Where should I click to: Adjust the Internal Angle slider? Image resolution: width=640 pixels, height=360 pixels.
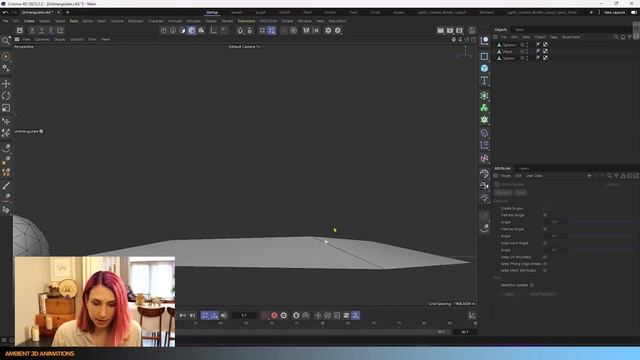point(603,236)
